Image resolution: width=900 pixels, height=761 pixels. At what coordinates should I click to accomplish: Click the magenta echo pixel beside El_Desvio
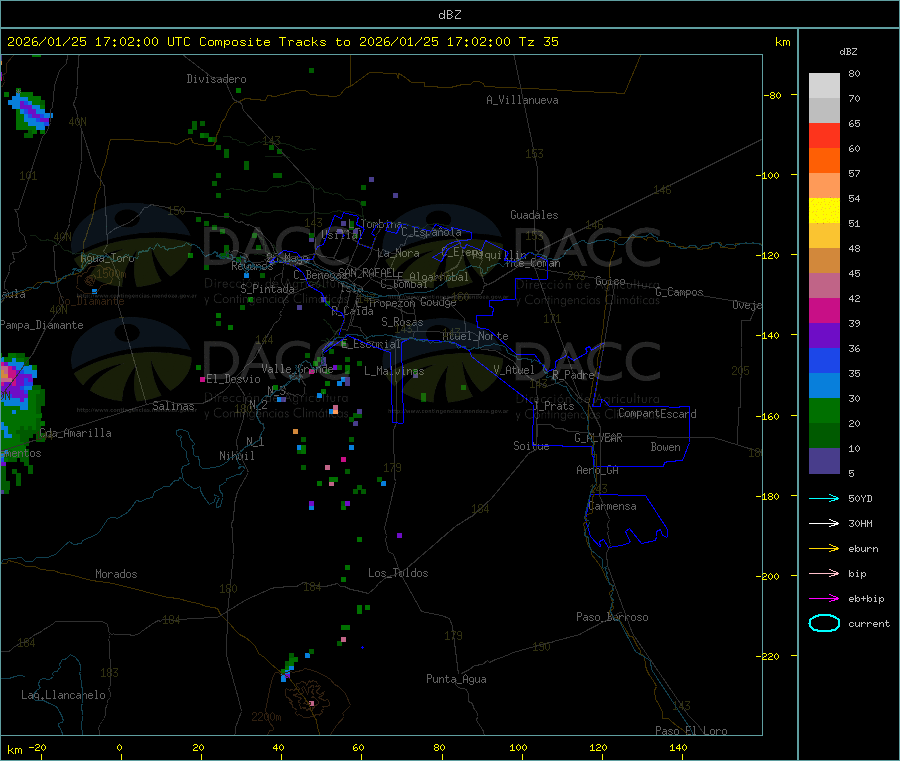(x=202, y=379)
